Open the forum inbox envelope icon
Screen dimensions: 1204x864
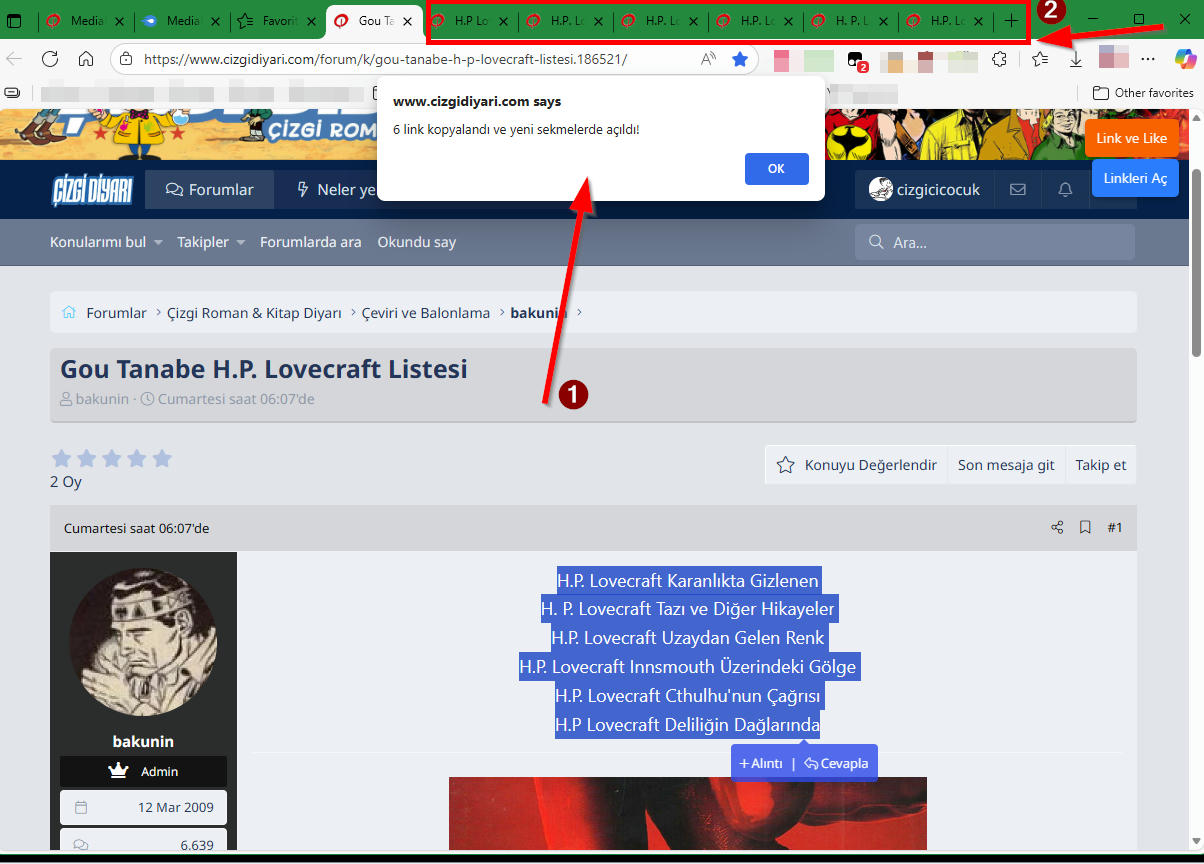coord(1018,190)
